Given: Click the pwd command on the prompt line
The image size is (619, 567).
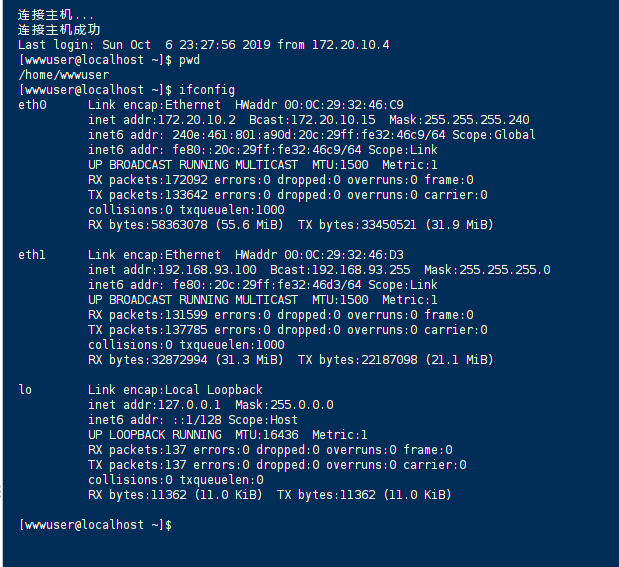Looking at the screenshot, I should tap(190, 60).
